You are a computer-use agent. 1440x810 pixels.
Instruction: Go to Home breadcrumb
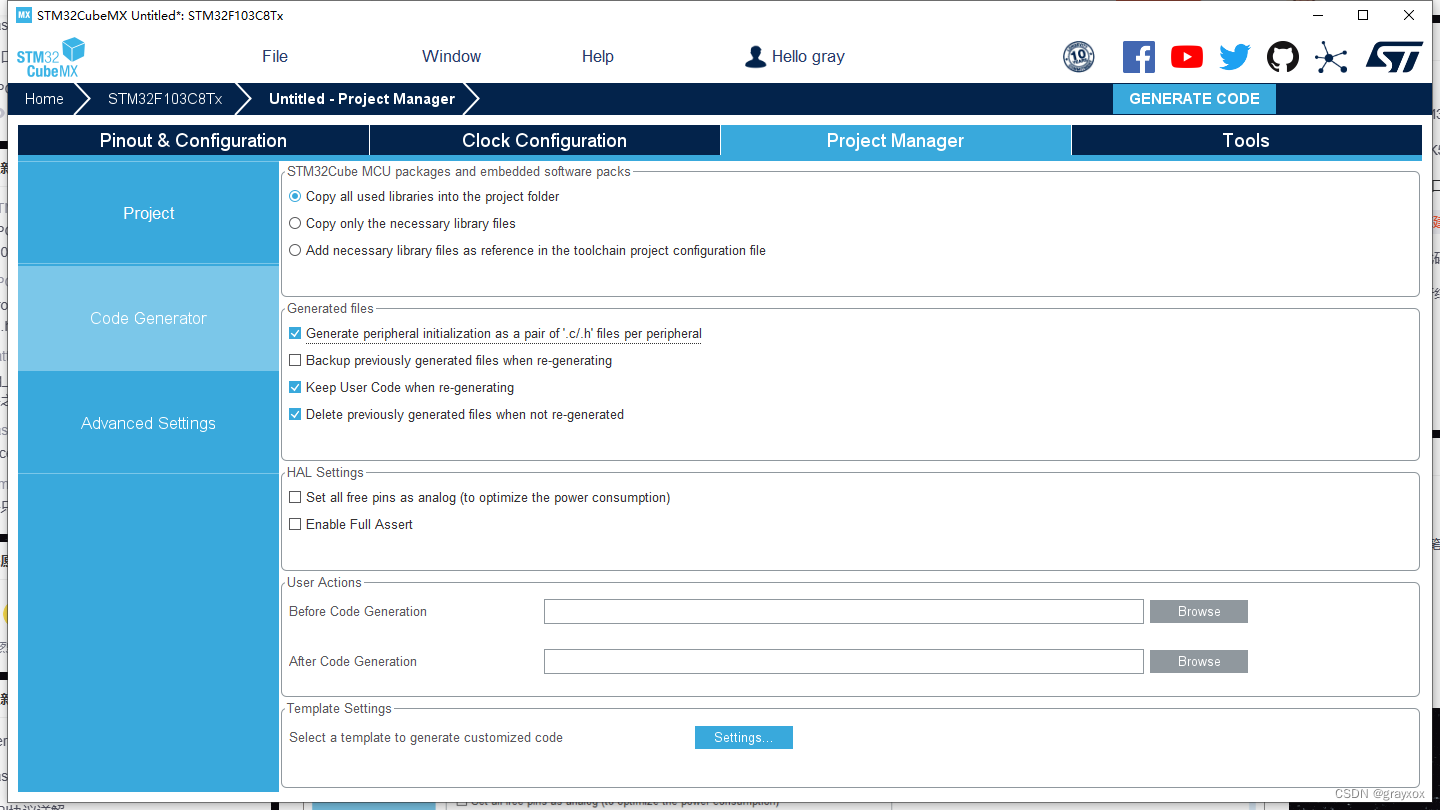coord(44,99)
